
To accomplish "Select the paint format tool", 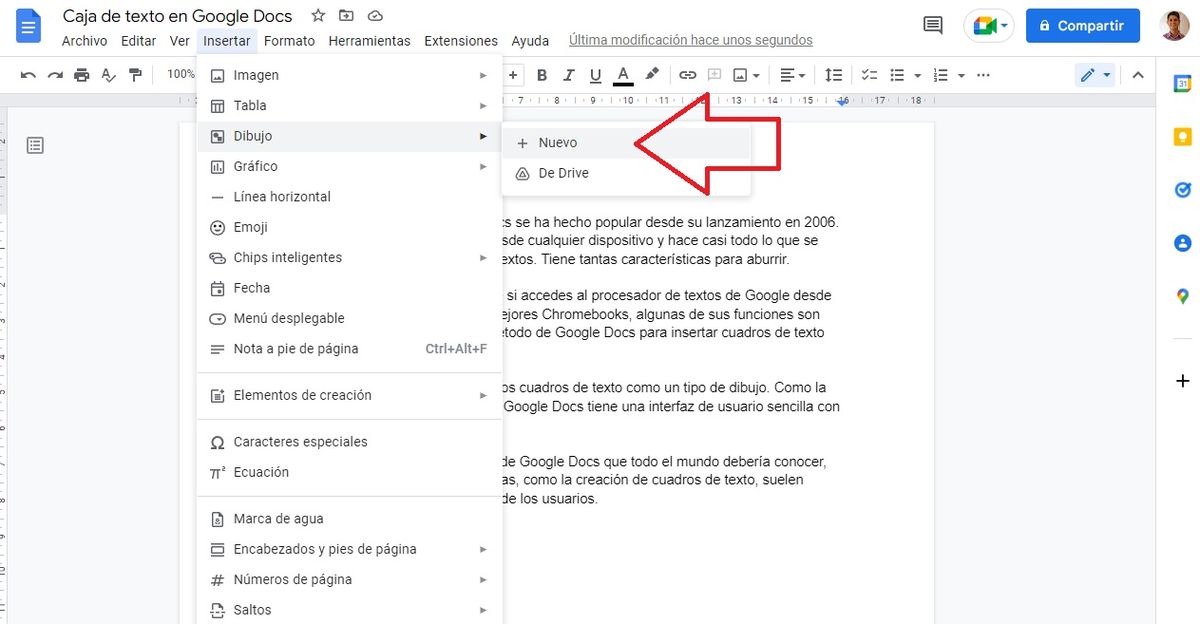I will coord(136,75).
